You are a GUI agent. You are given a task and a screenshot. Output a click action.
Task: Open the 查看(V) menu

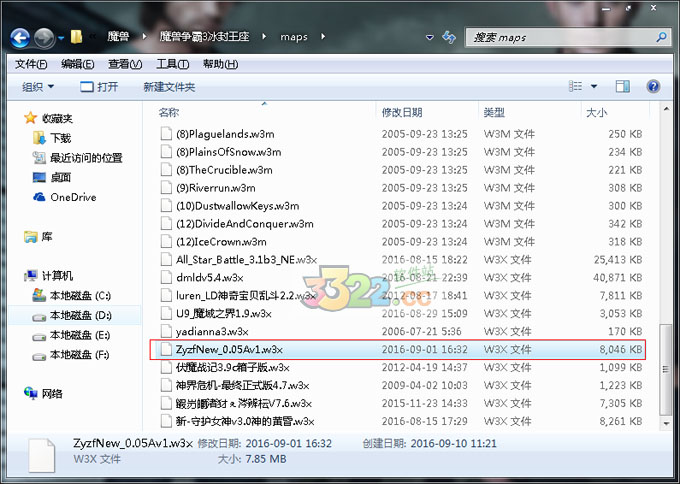pos(125,64)
